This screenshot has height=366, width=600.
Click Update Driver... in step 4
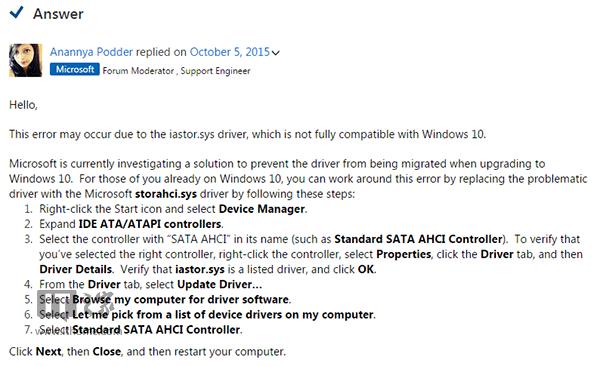tap(220, 284)
